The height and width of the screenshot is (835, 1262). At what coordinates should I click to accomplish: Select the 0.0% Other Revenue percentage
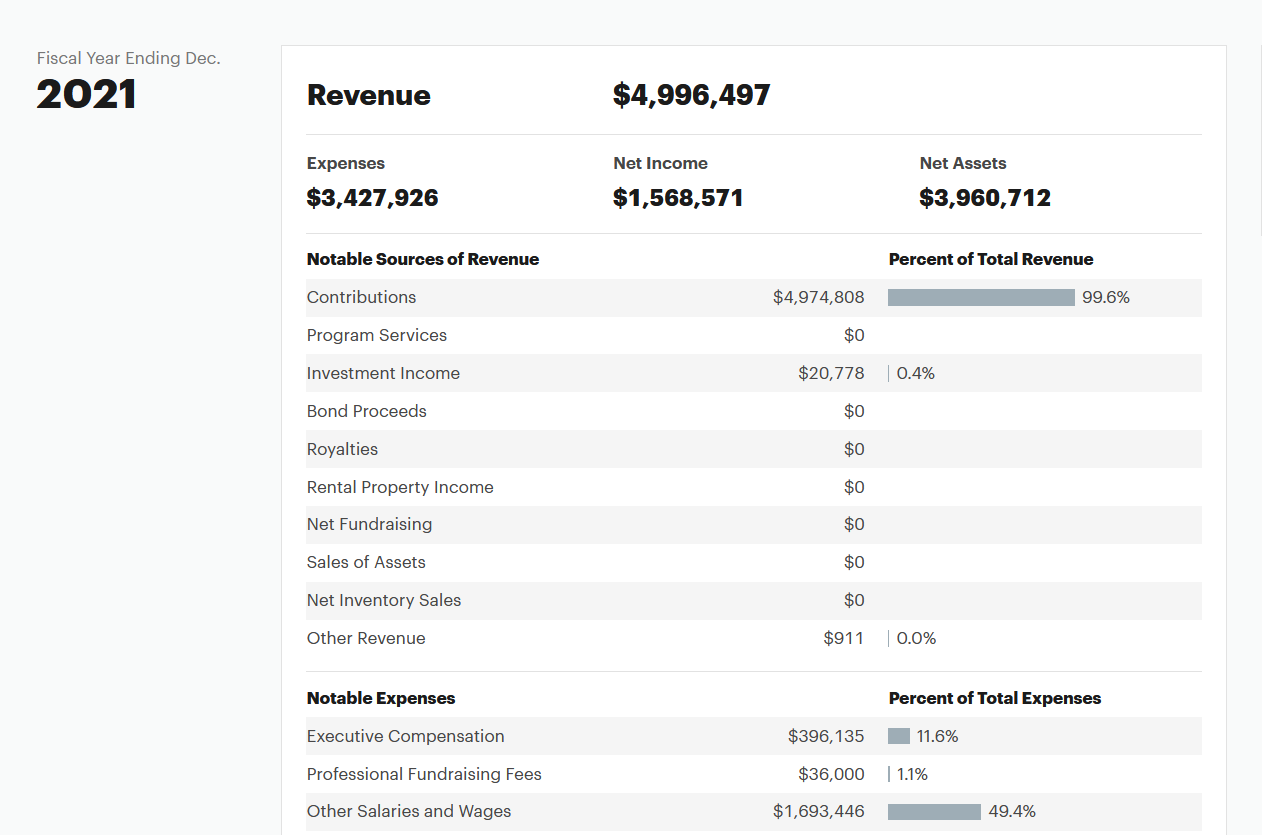click(917, 638)
